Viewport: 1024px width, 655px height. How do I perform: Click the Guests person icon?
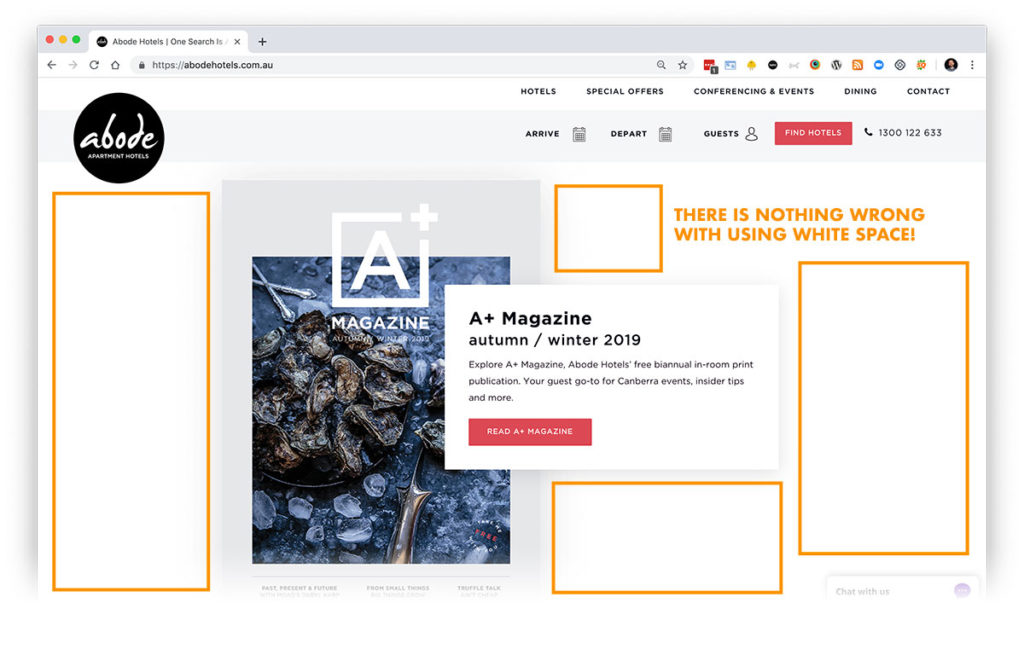pyautogui.click(x=752, y=134)
